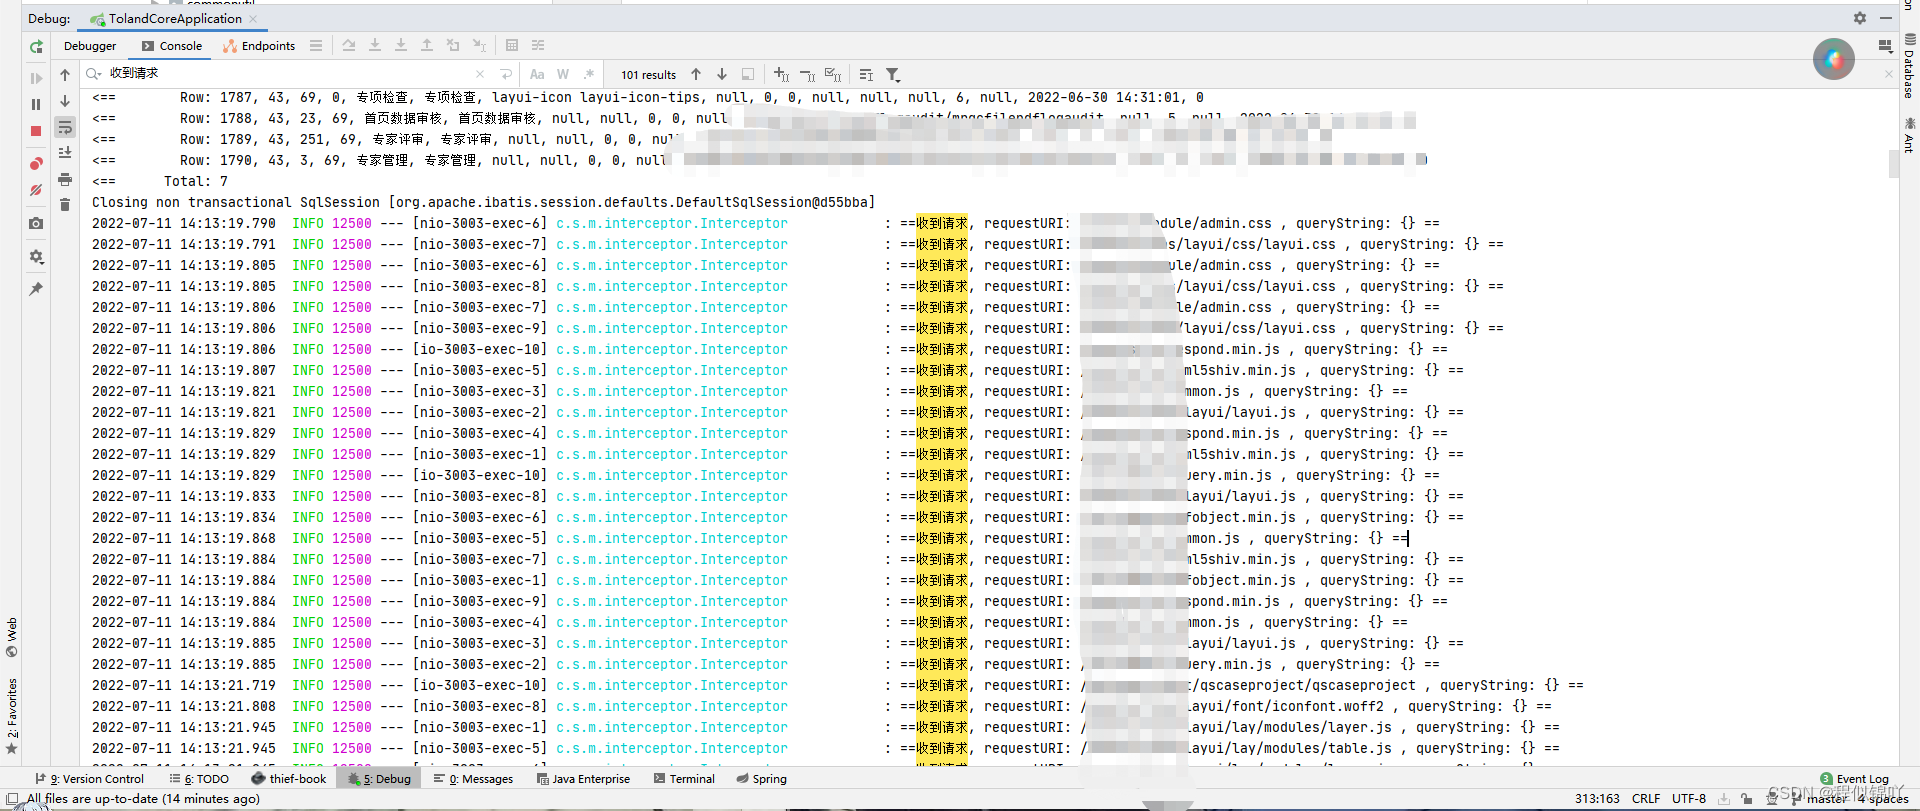Resume program using the play icon

coord(36,78)
